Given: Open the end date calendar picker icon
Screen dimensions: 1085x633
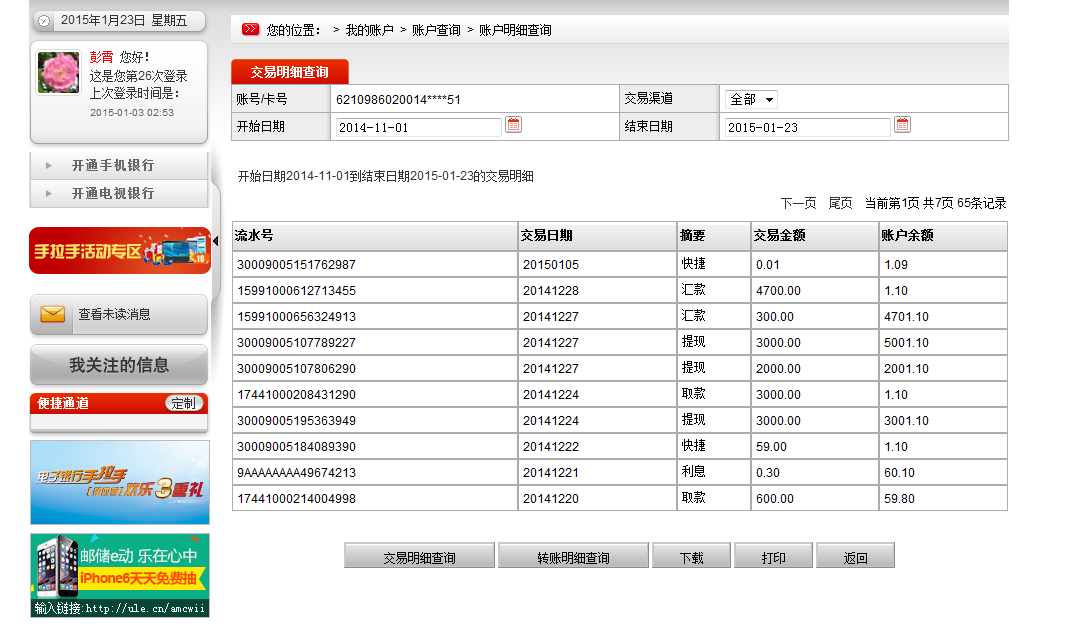Looking at the screenshot, I should point(902,125).
